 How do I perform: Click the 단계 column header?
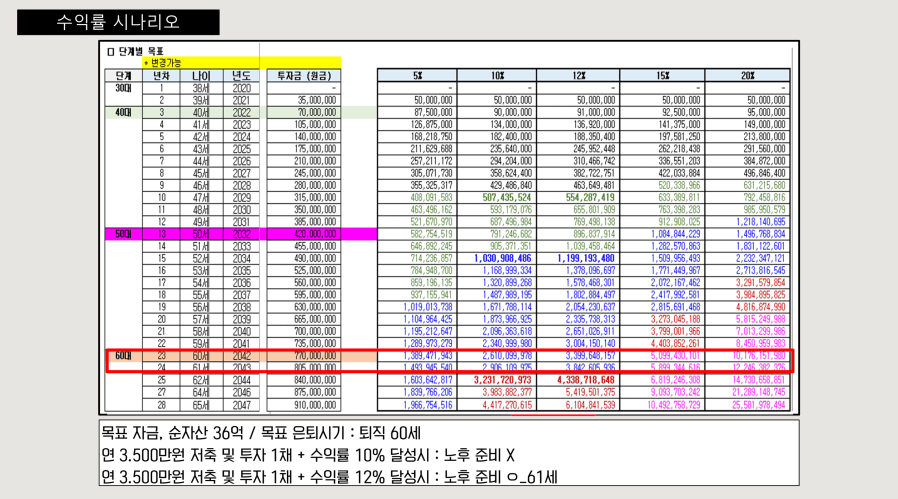tap(123, 76)
